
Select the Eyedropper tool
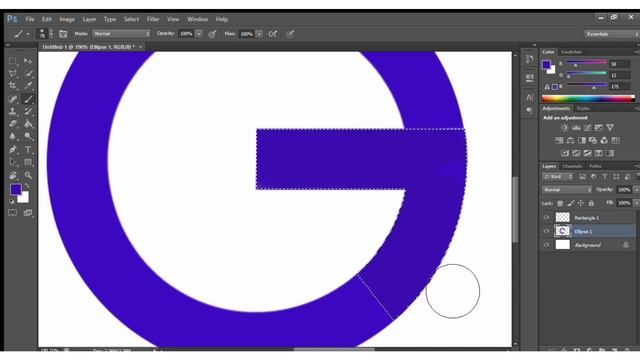(x=28, y=86)
